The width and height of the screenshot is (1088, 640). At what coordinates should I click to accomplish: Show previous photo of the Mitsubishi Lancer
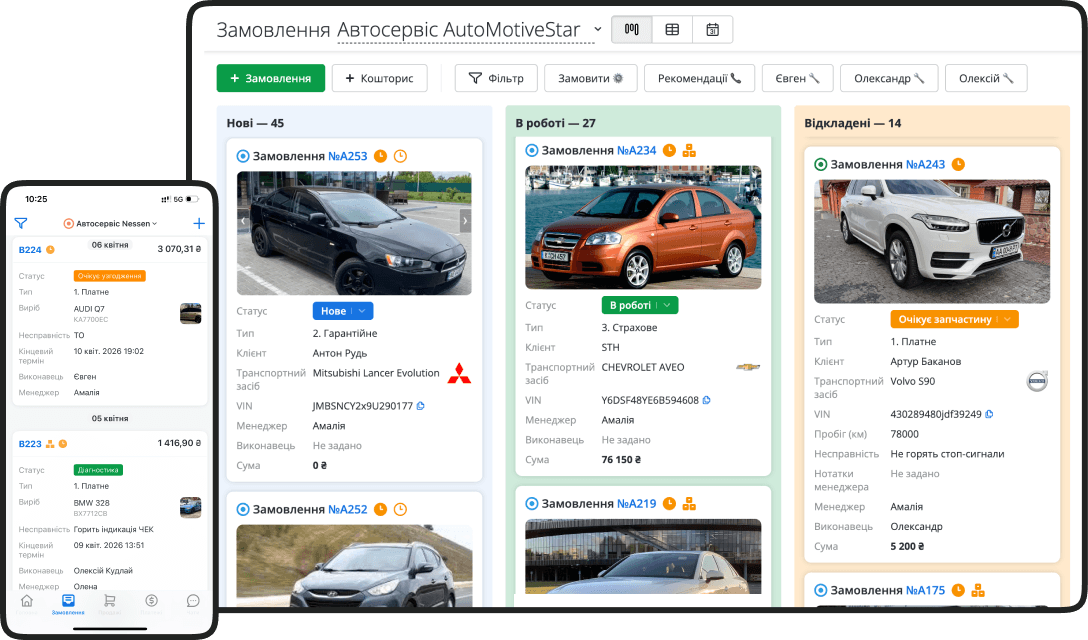[243, 221]
